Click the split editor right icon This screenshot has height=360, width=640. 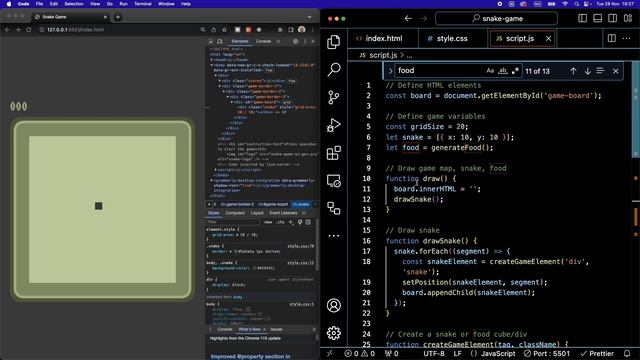click(x=611, y=38)
